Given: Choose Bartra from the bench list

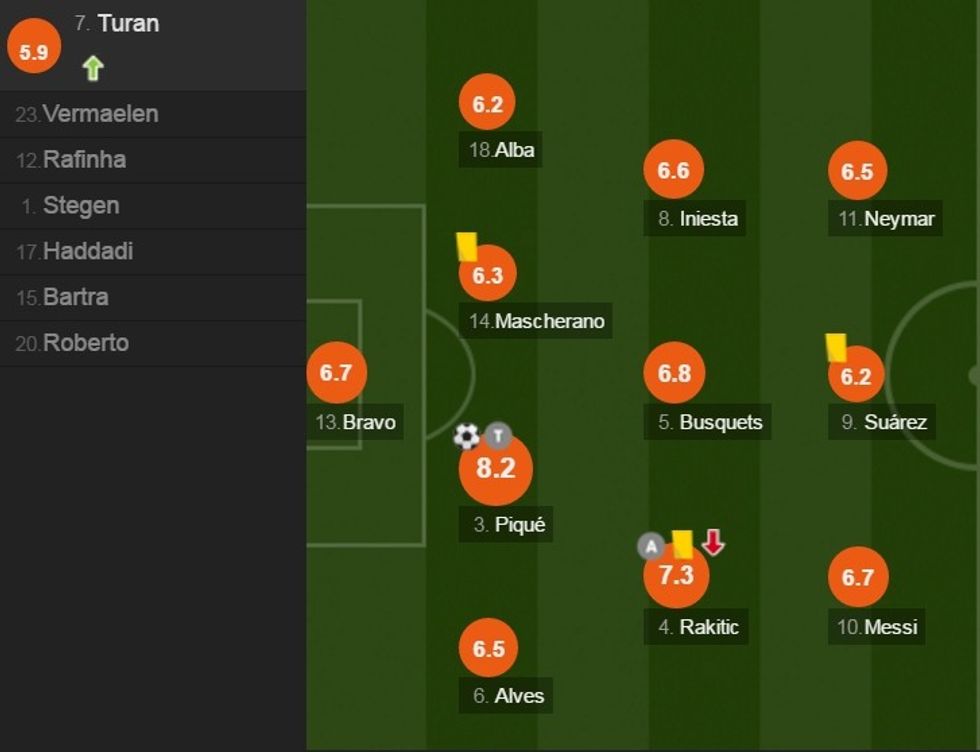Looking at the screenshot, I should coord(76,298).
